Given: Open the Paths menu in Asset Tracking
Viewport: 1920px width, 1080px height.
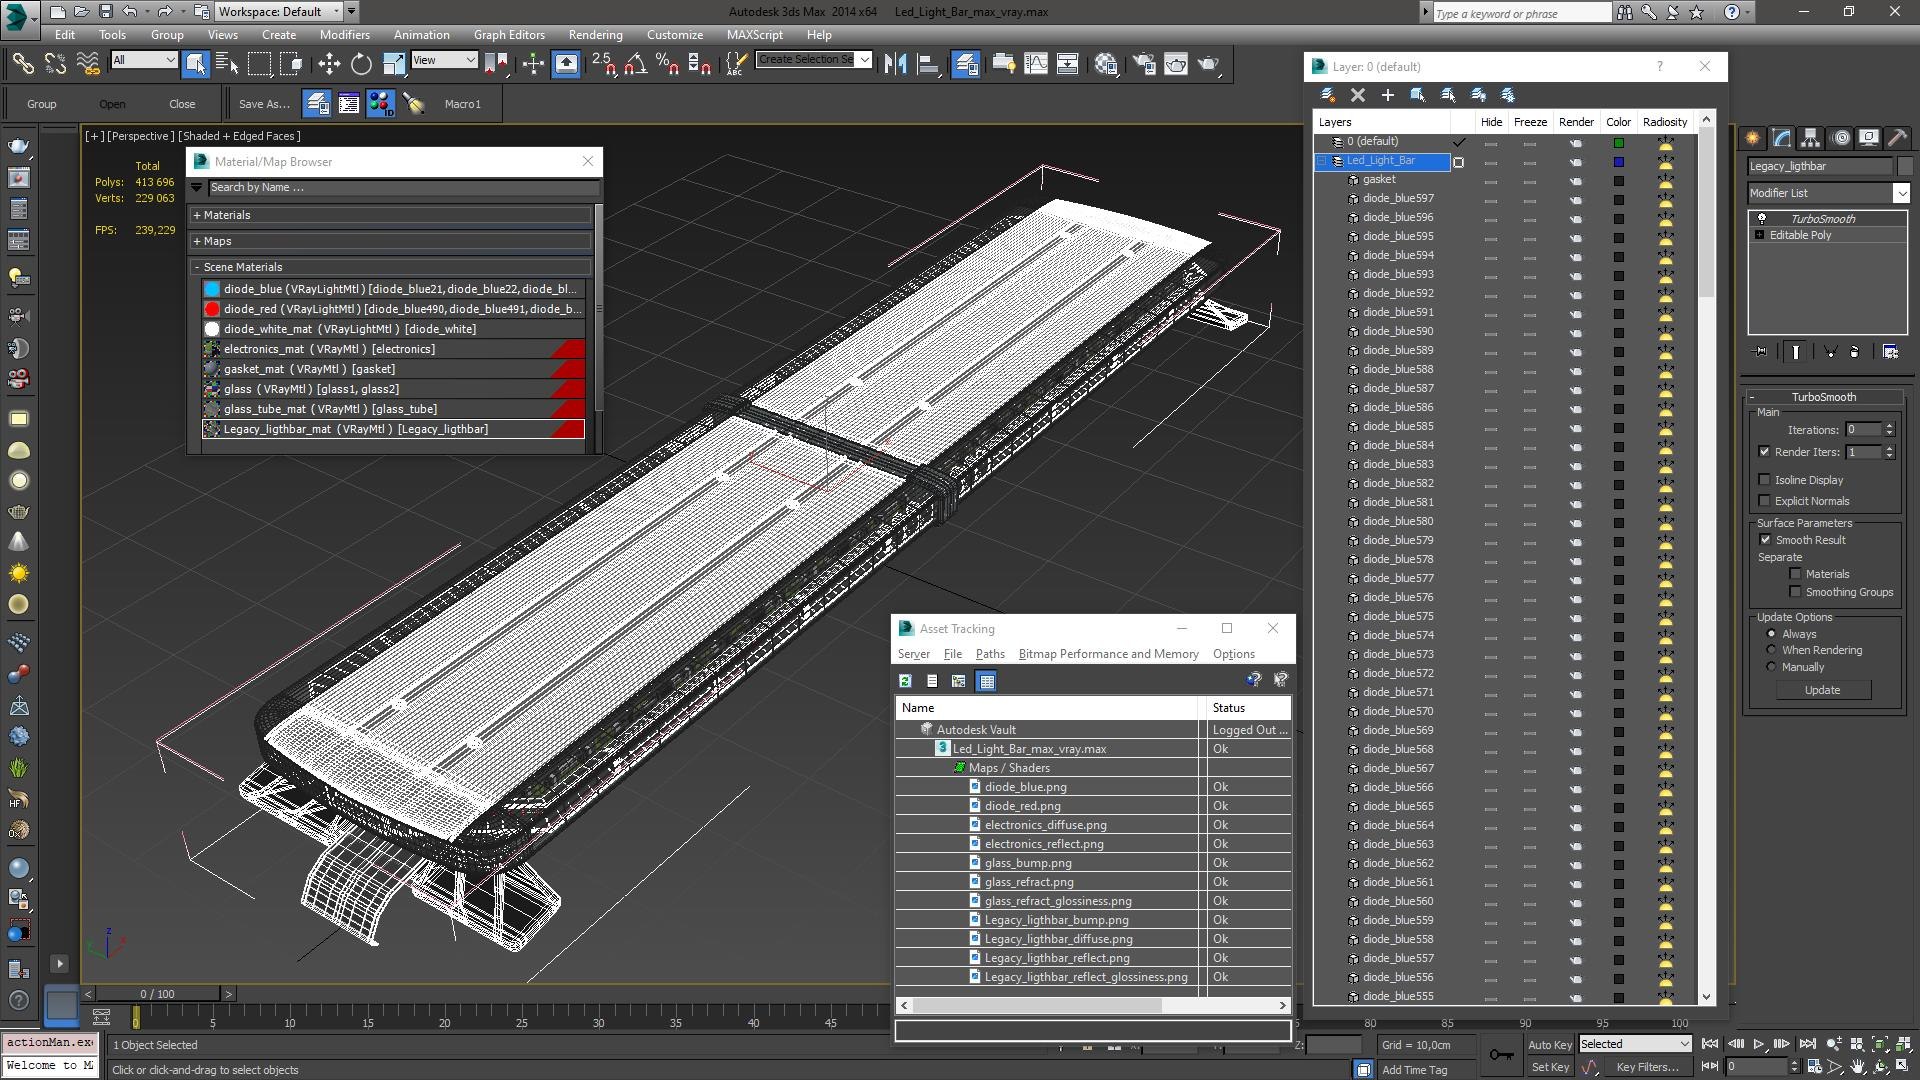Looking at the screenshot, I should pyautogui.click(x=989, y=654).
